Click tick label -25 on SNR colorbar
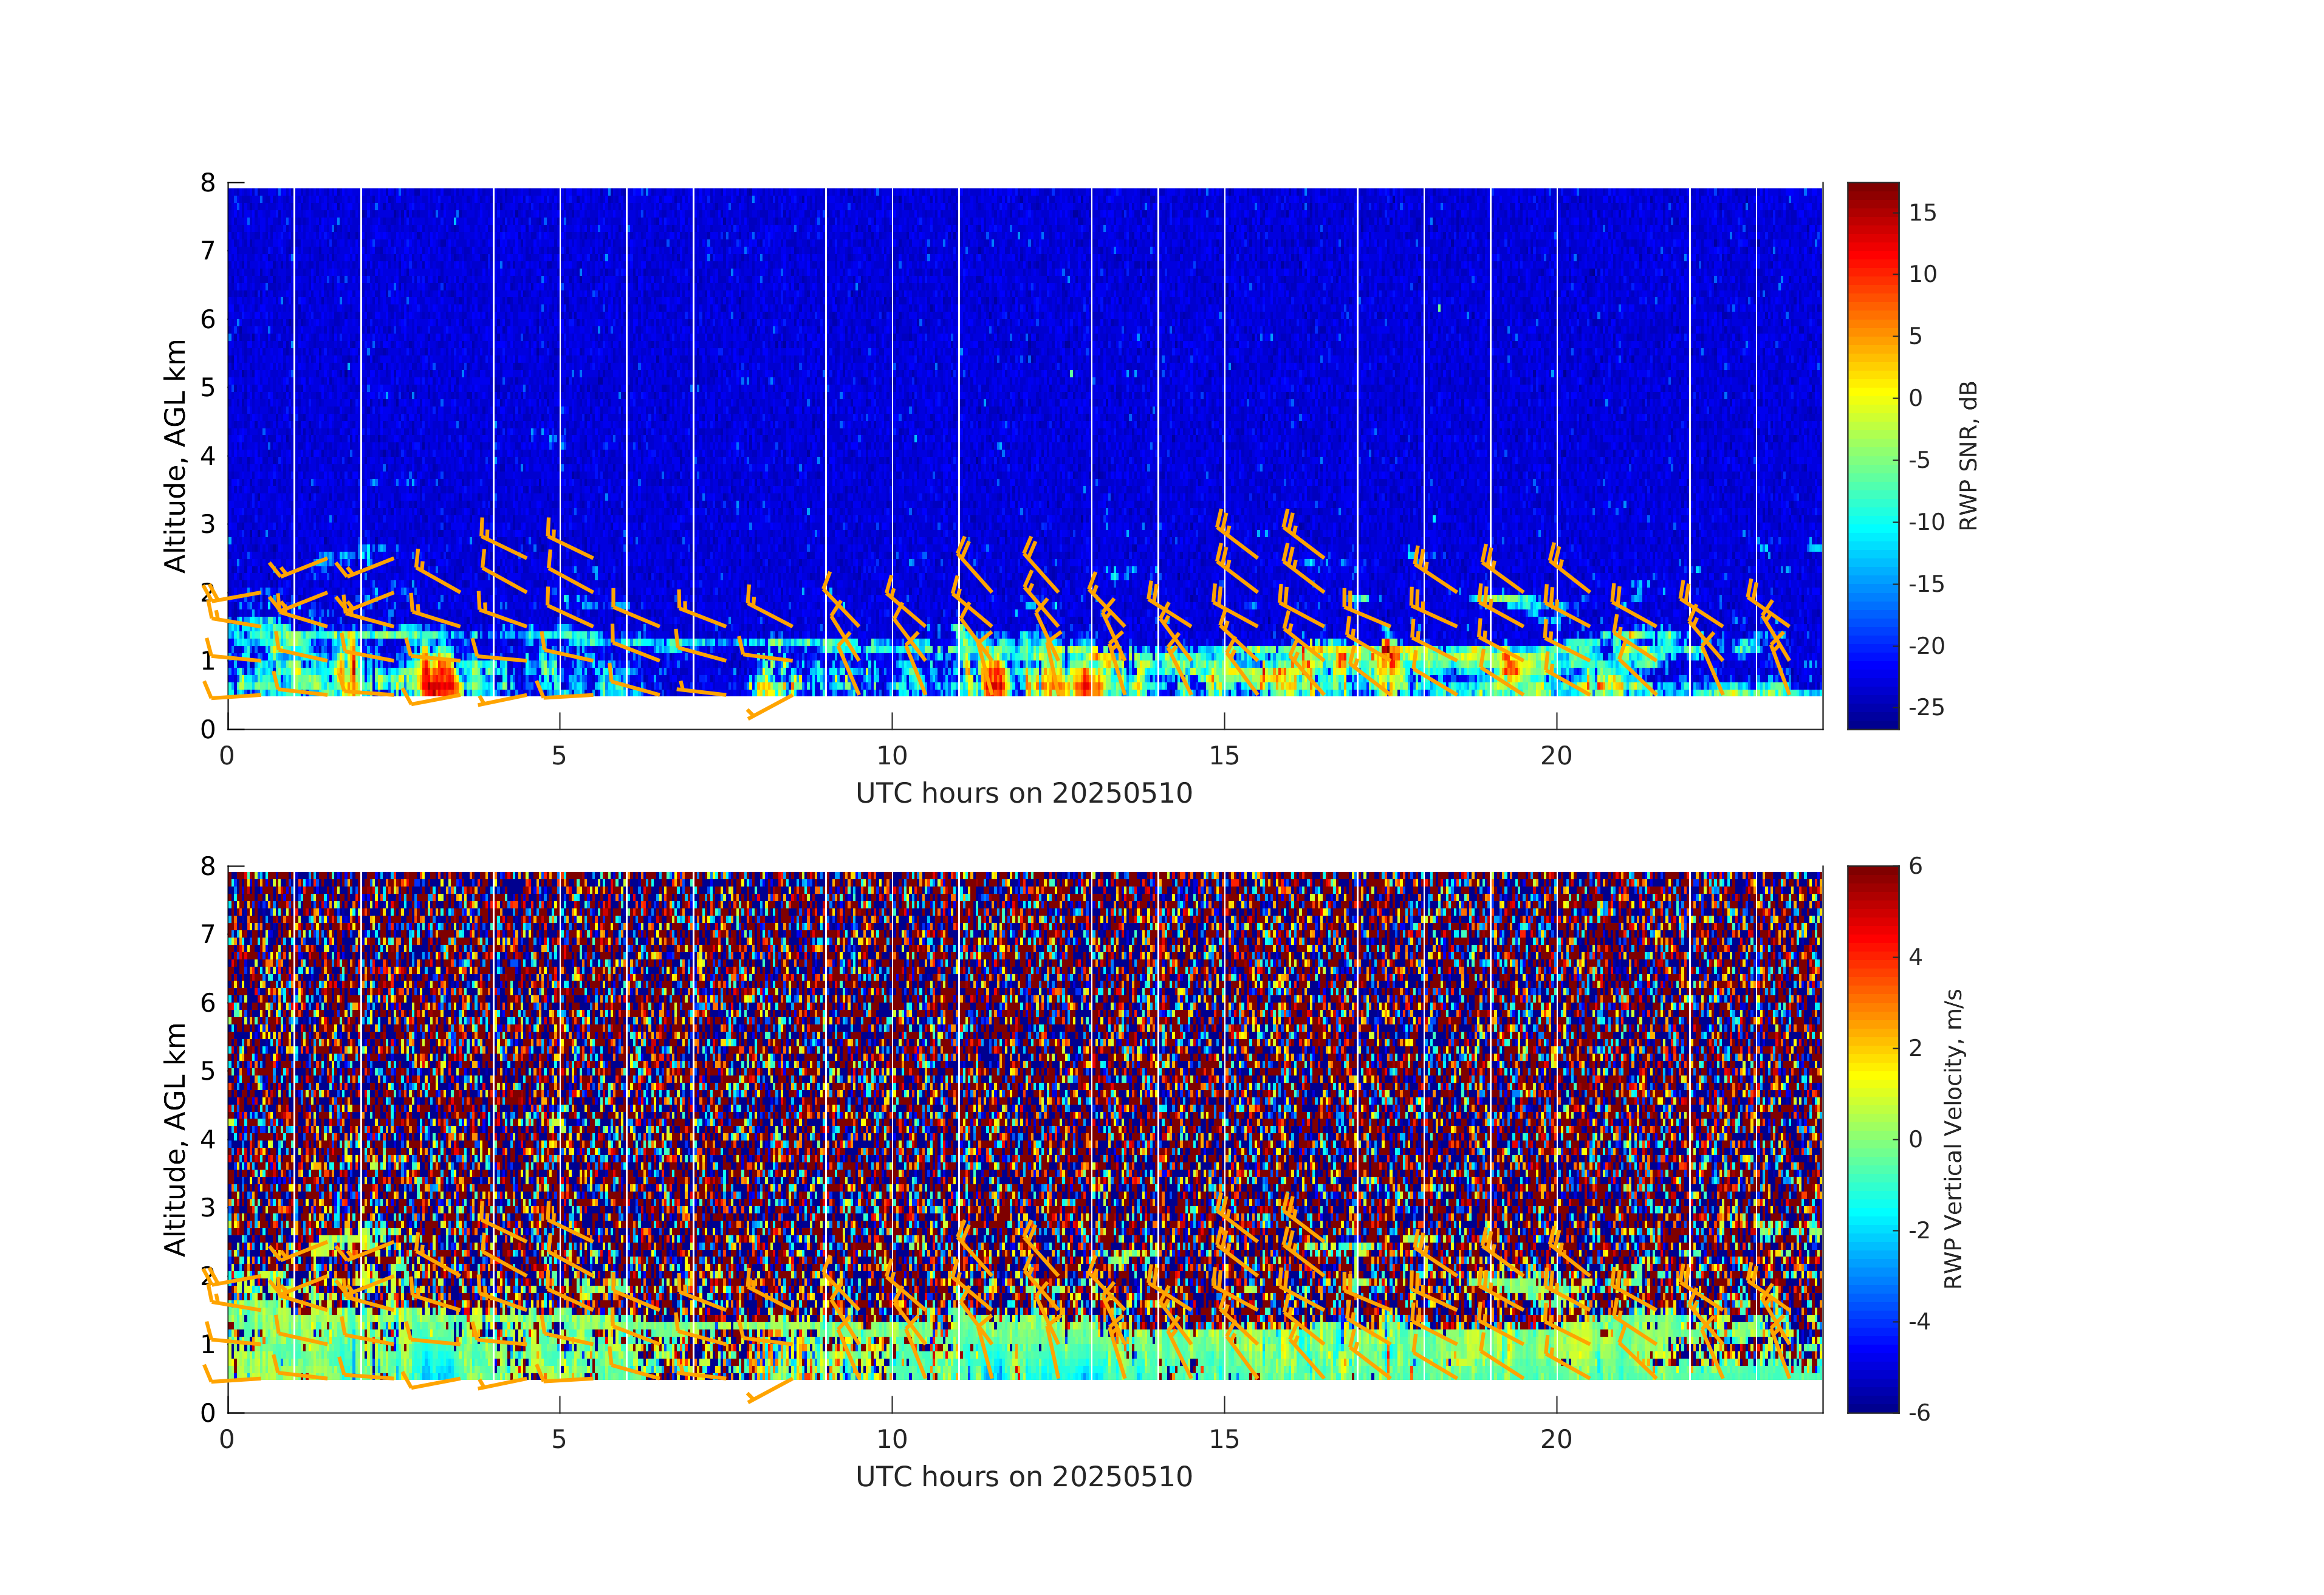Viewport: 2324px width, 1595px height. (1926, 708)
